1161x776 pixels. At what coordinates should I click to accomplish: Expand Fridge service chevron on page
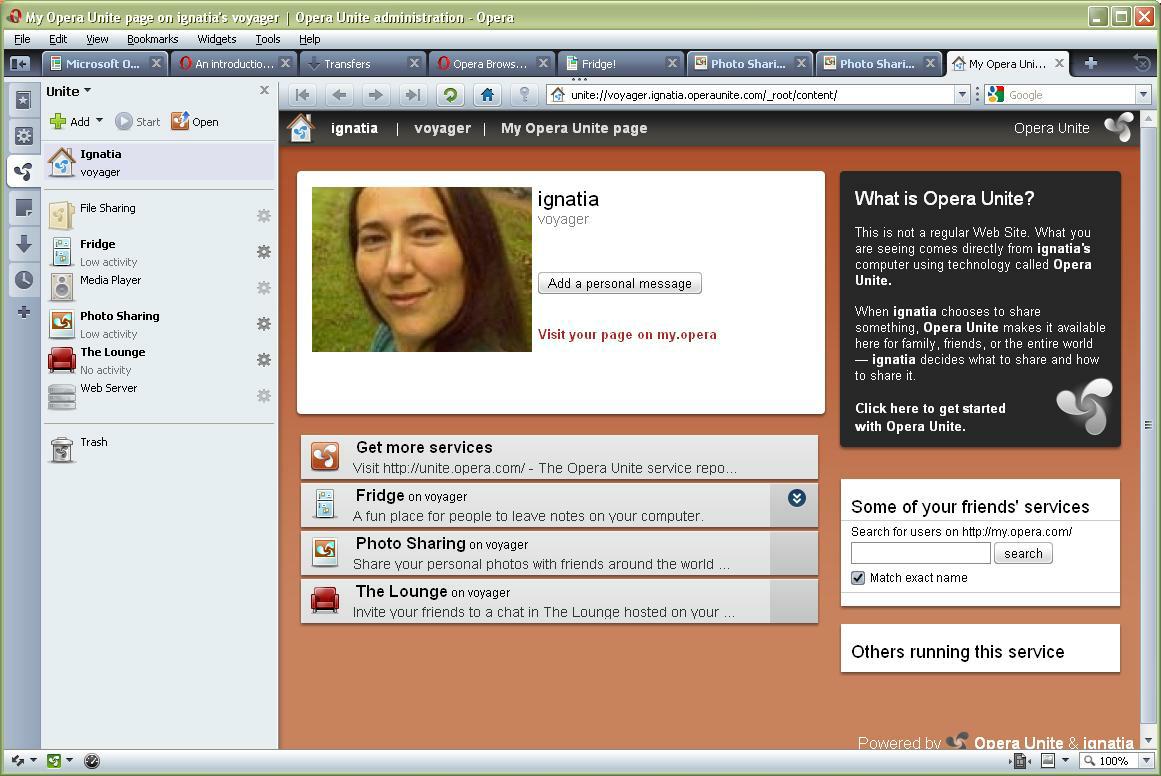pos(797,498)
